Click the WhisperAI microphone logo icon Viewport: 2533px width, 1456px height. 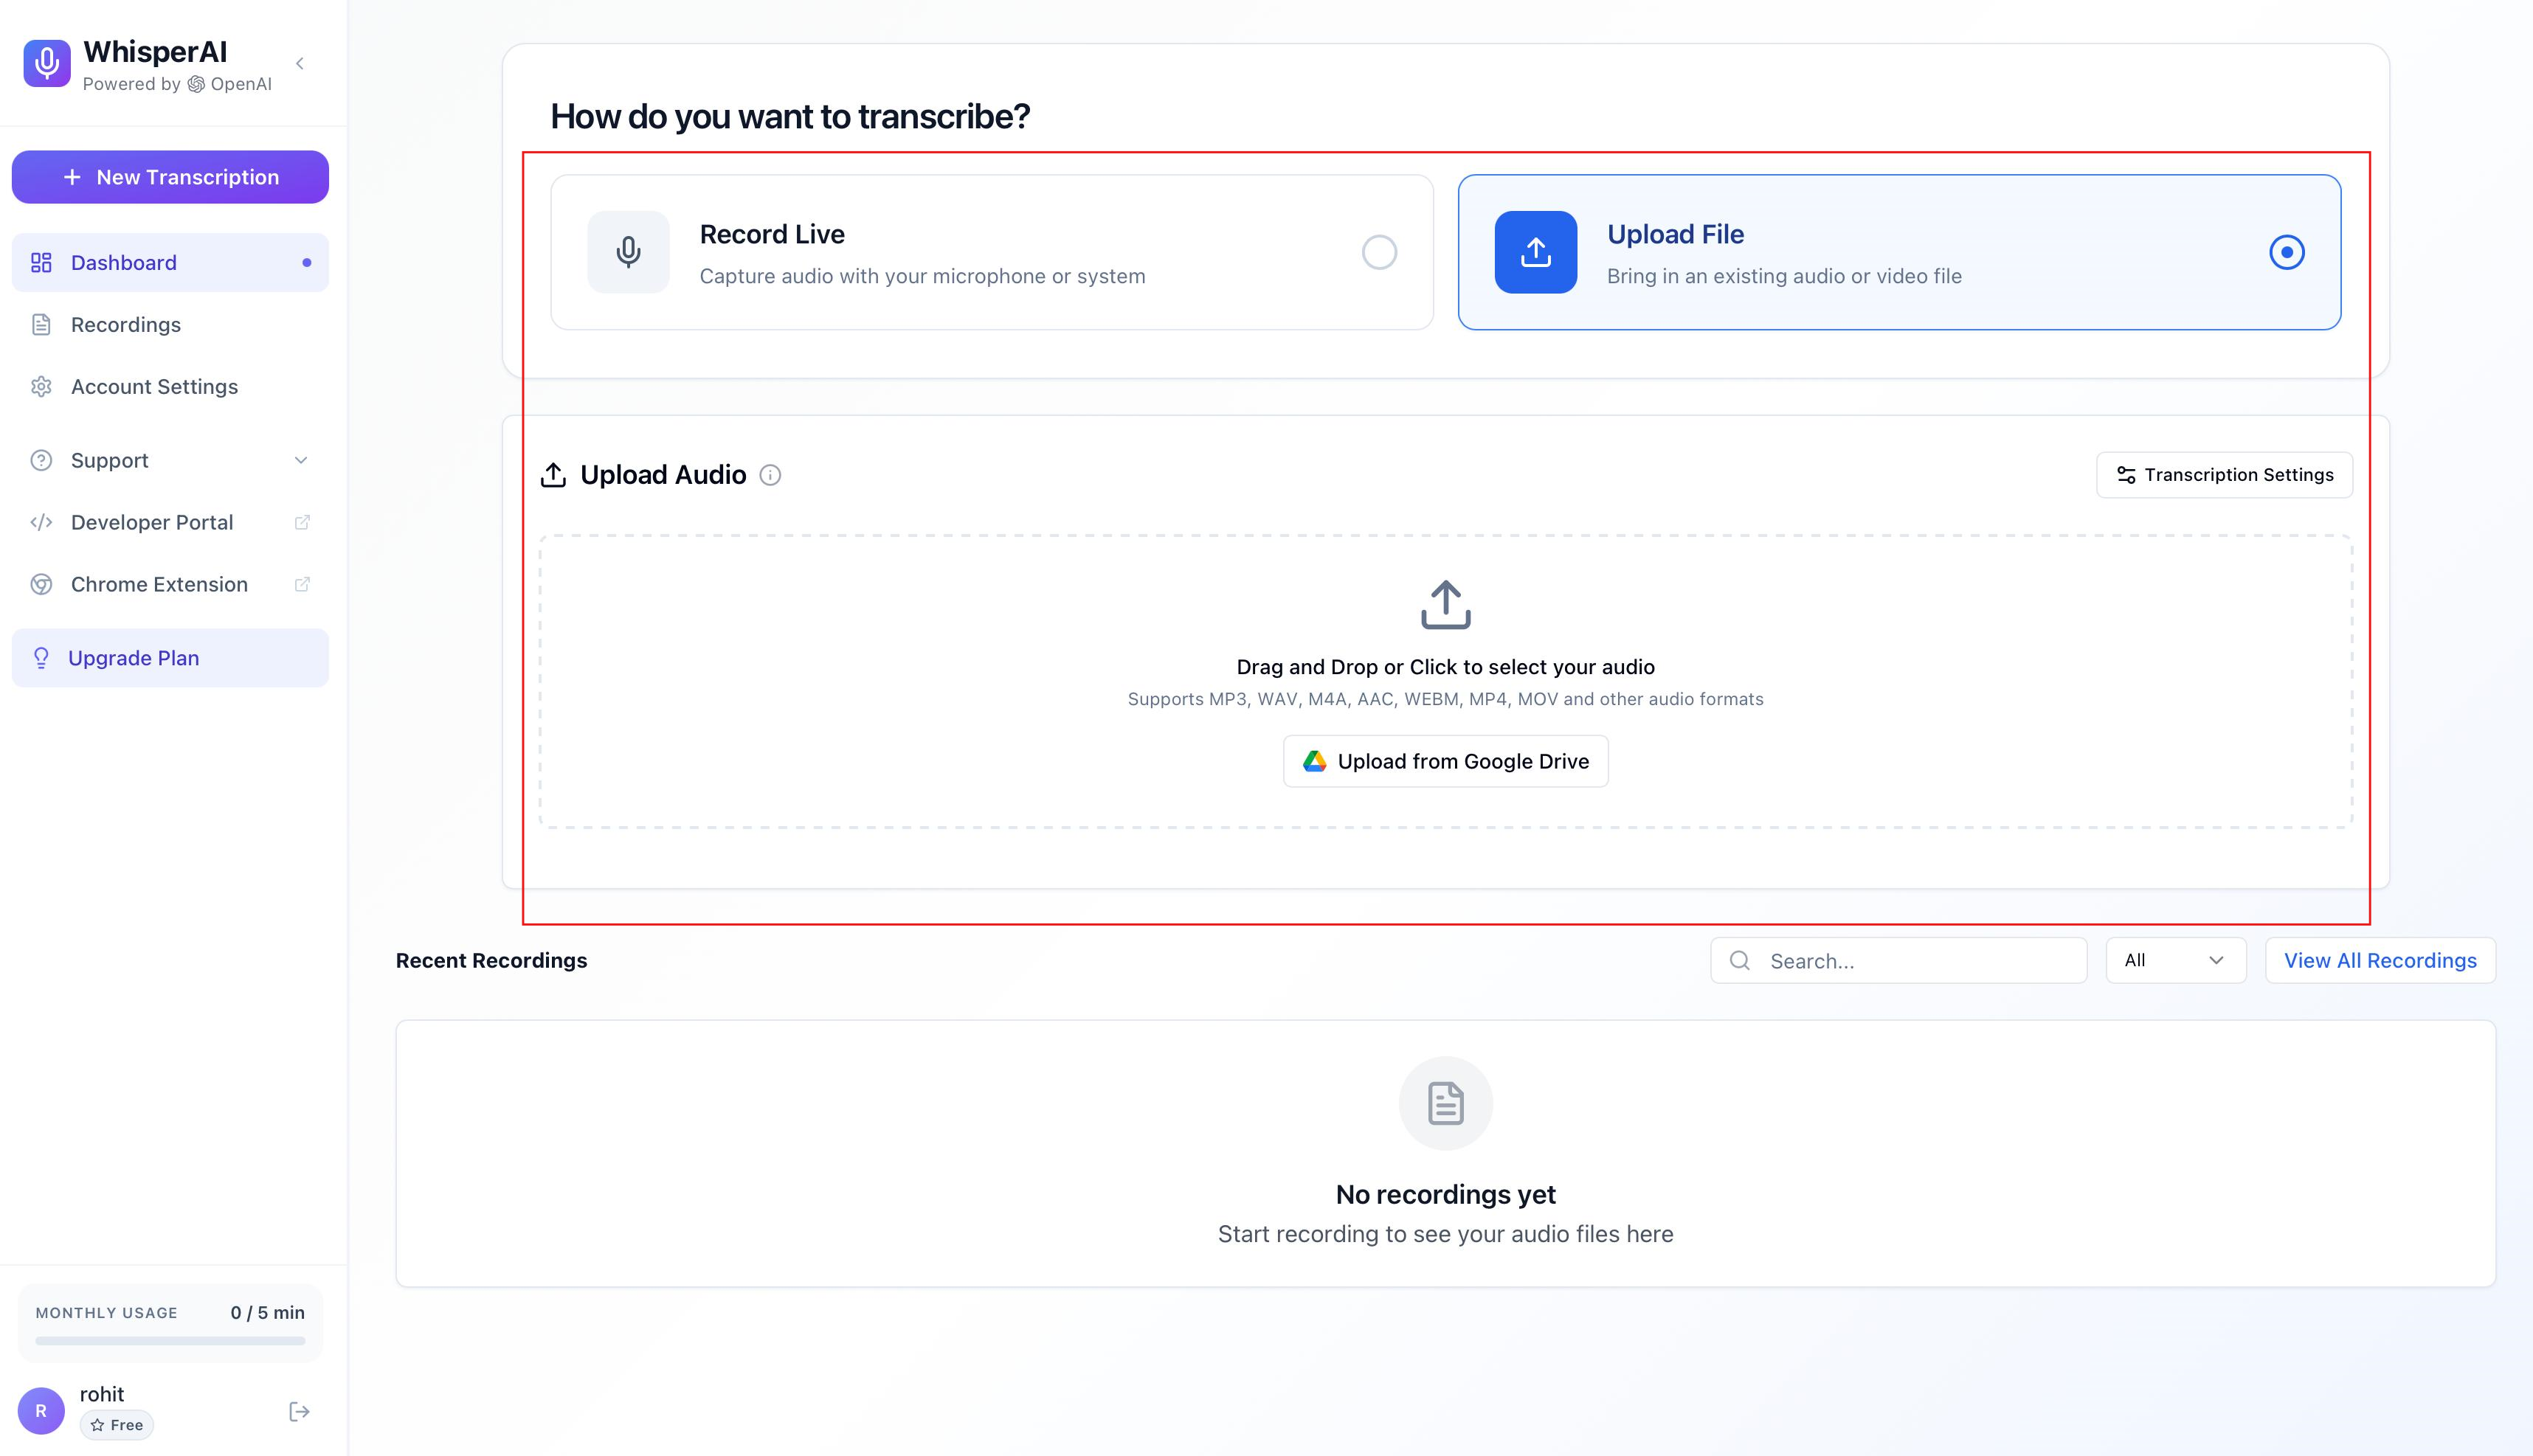tap(47, 64)
